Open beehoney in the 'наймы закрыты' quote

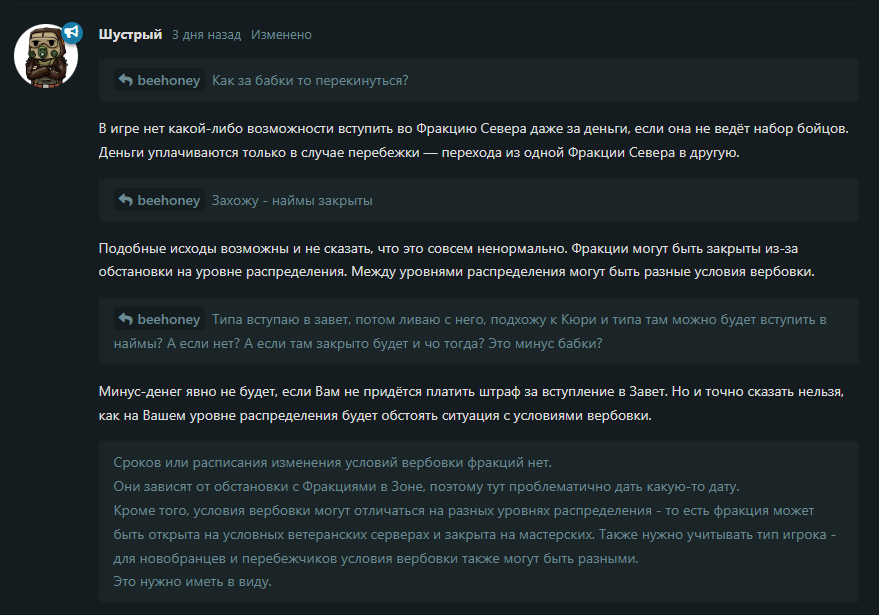pyautogui.click(x=168, y=200)
